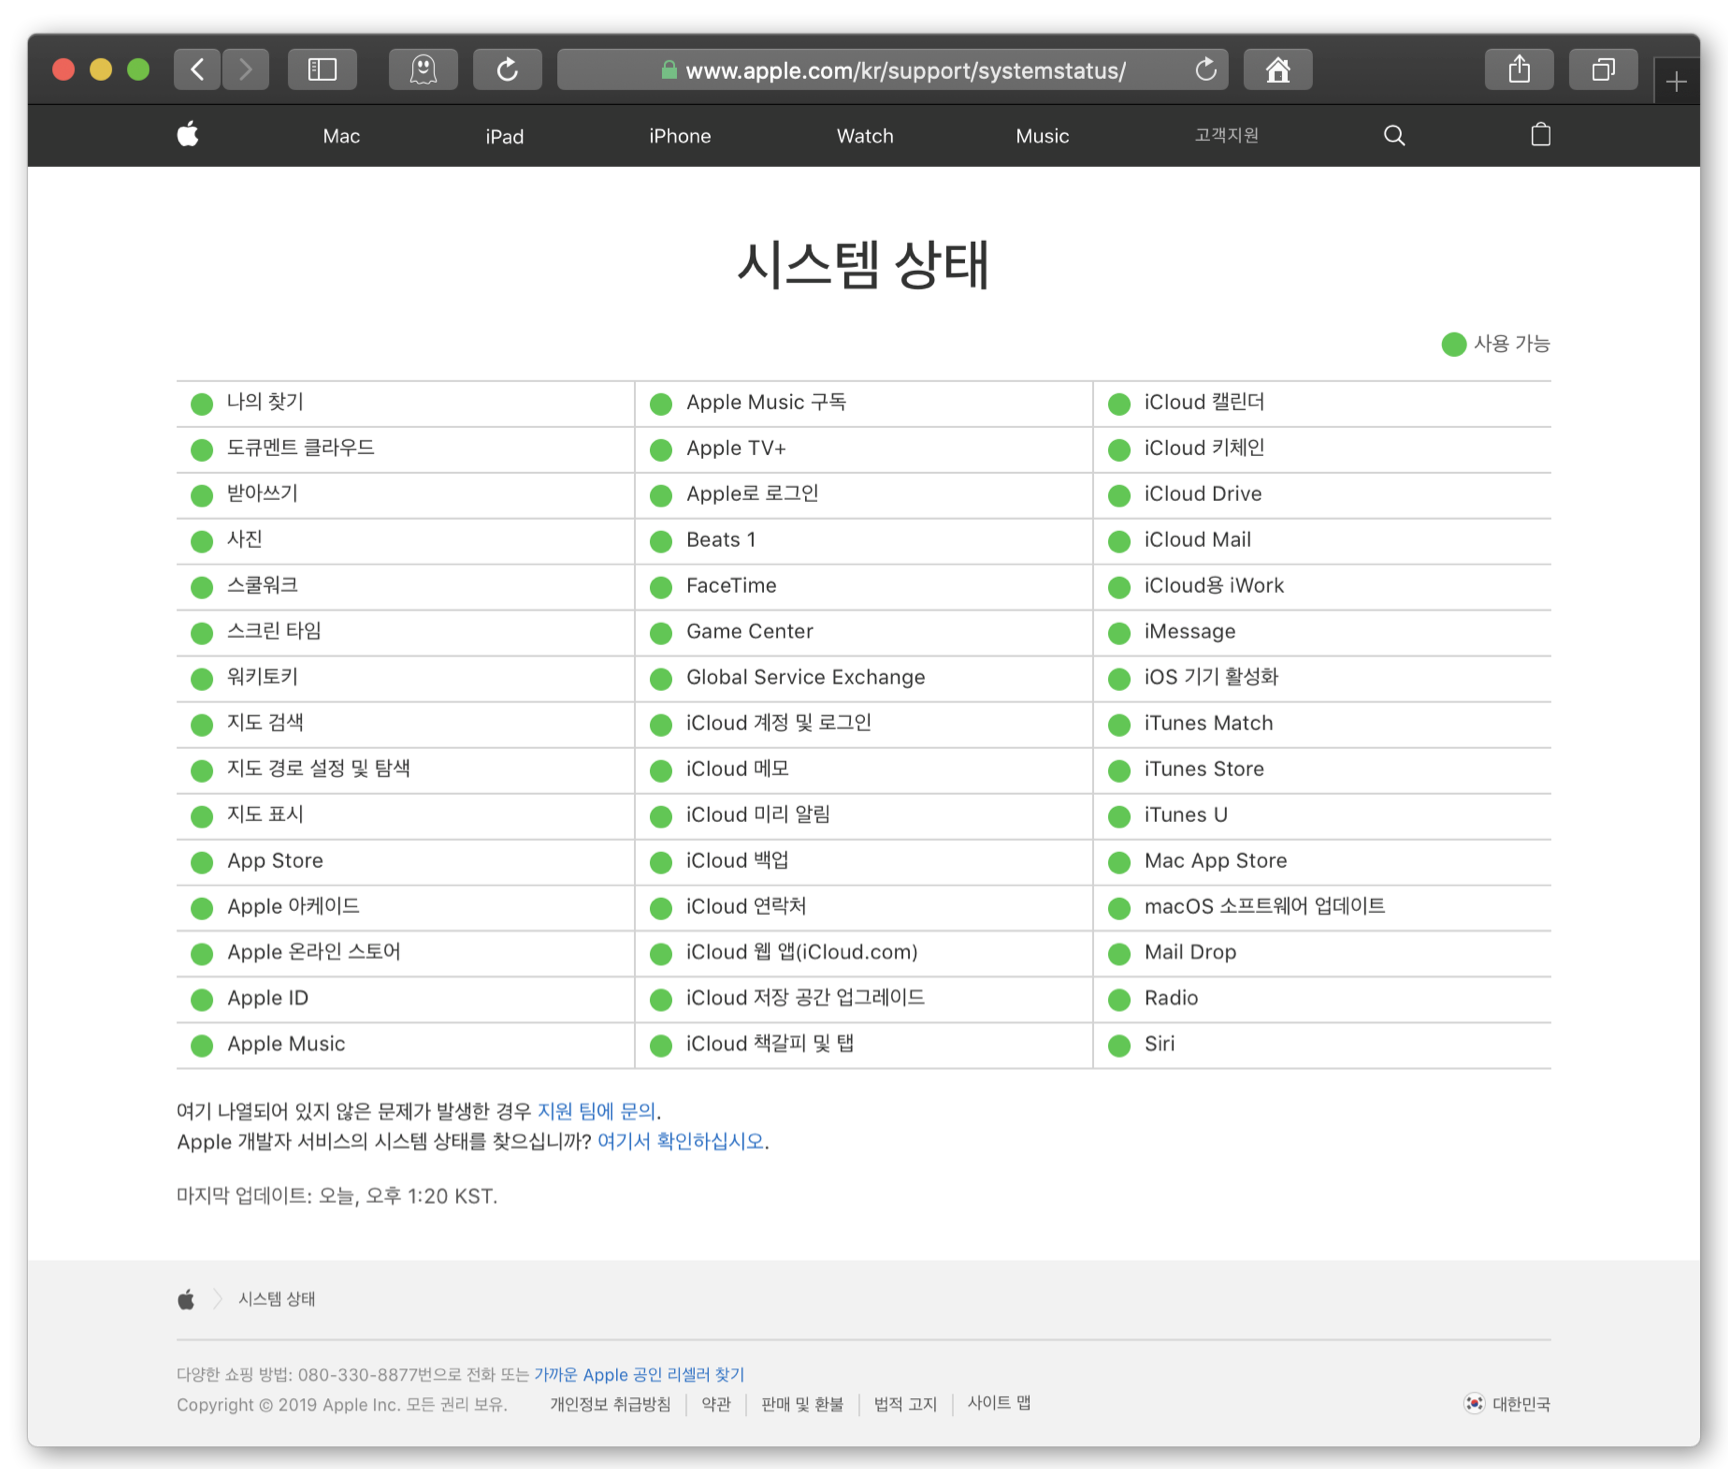Click the 나의 찾기 service row
The width and height of the screenshot is (1728, 1469).
(405, 403)
